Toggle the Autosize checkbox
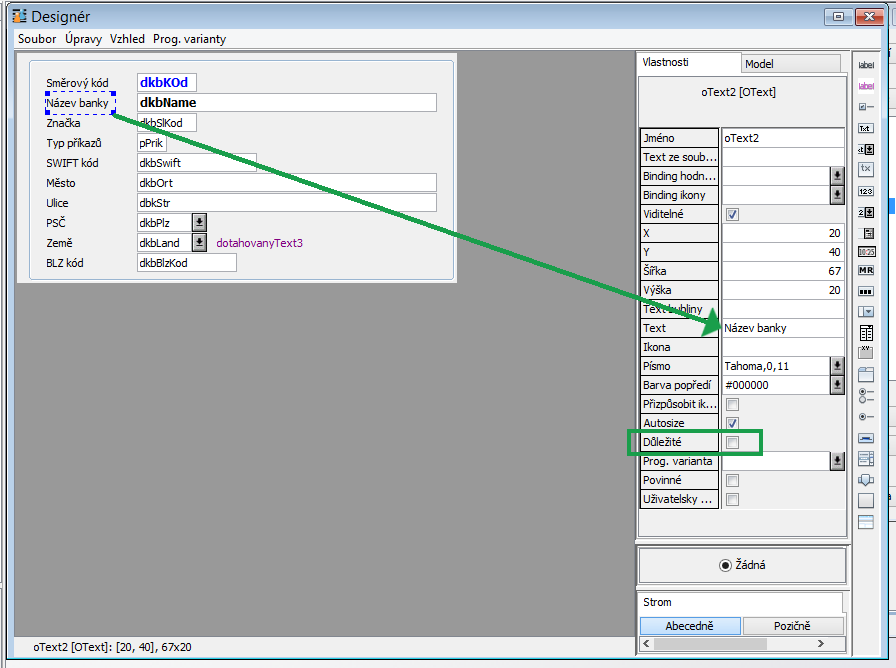The image size is (896, 668). point(732,423)
